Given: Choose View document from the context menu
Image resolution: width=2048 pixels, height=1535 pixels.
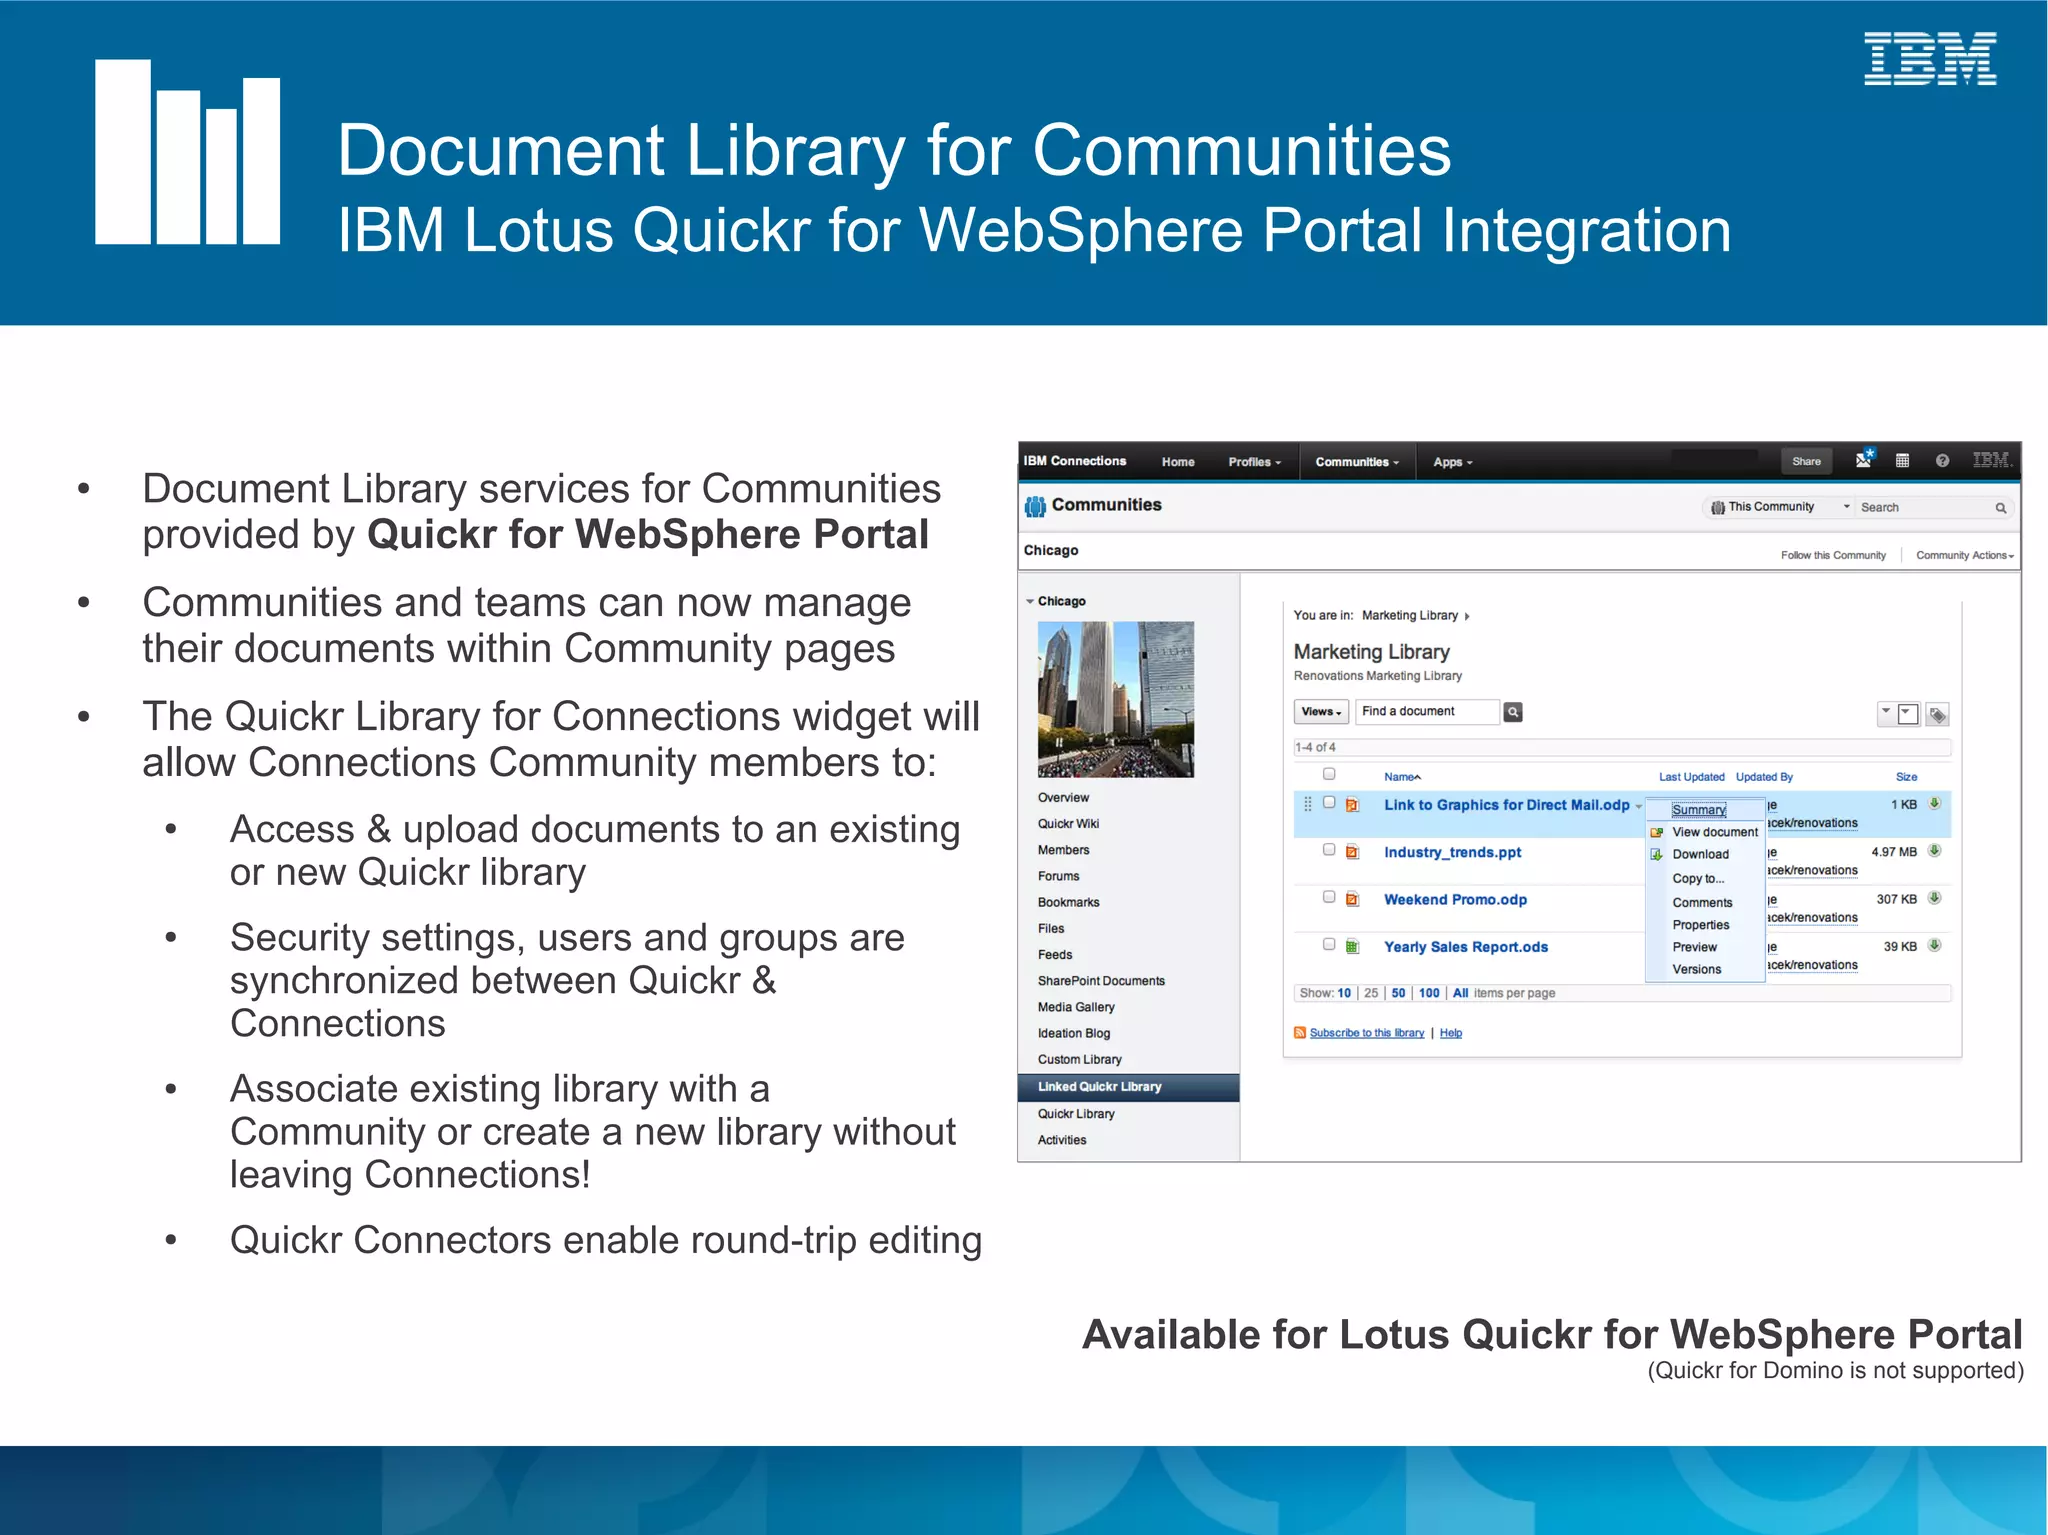Looking at the screenshot, I should tap(1714, 832).
